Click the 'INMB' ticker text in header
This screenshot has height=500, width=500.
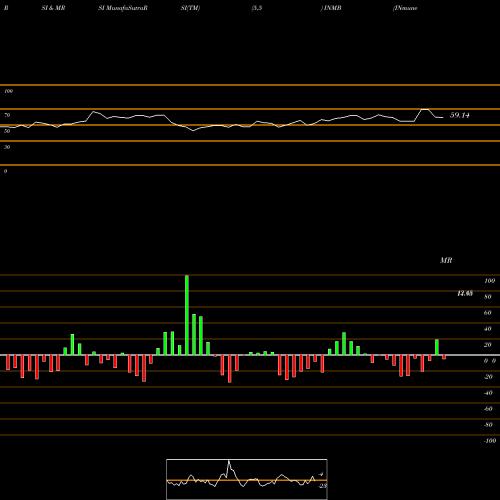point(333,8)
